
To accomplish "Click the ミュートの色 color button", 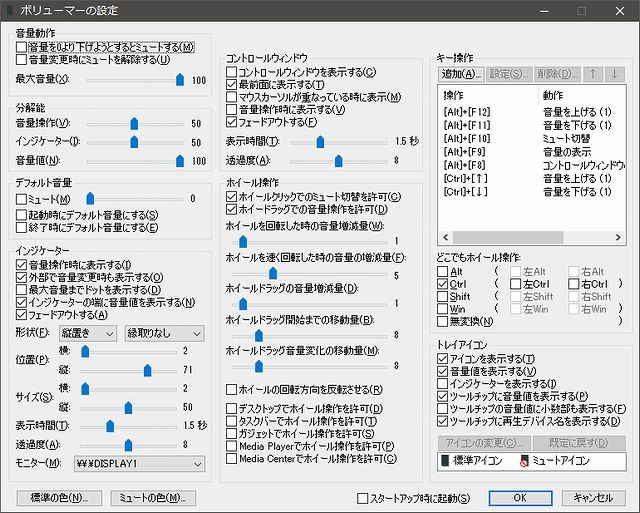I will 150,497.
